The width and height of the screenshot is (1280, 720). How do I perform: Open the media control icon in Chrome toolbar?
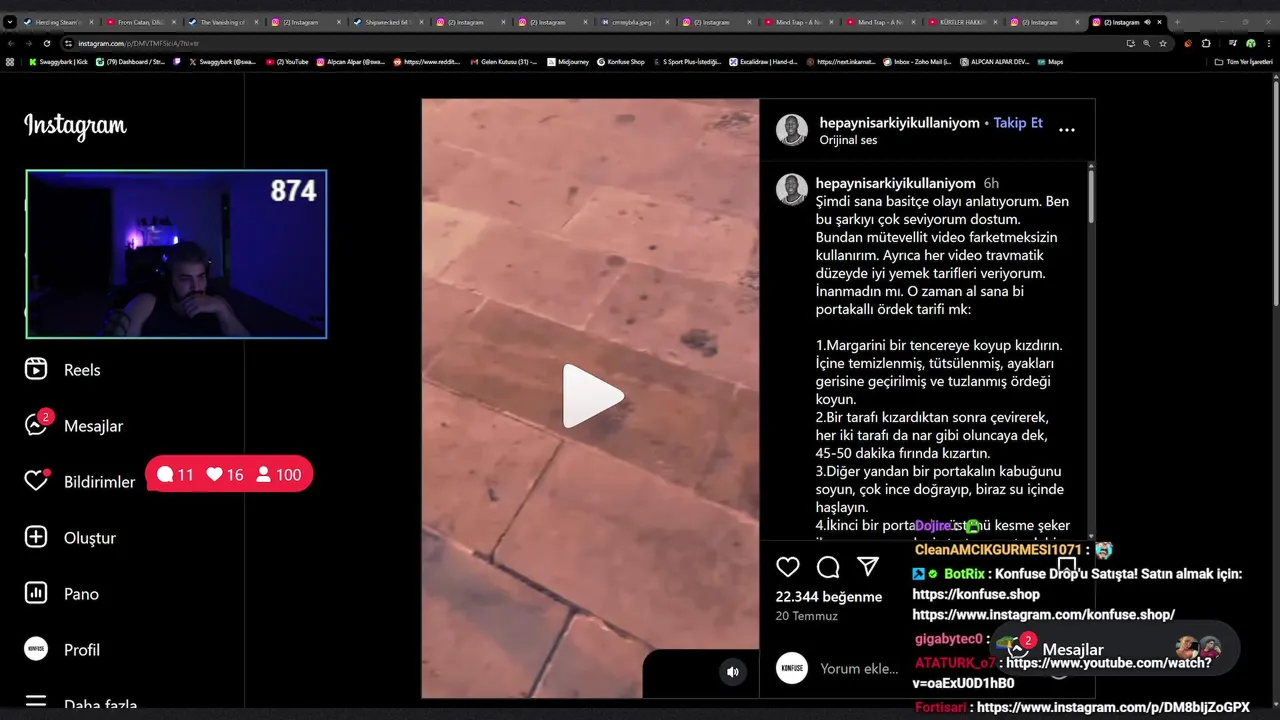coord(1232,43)
